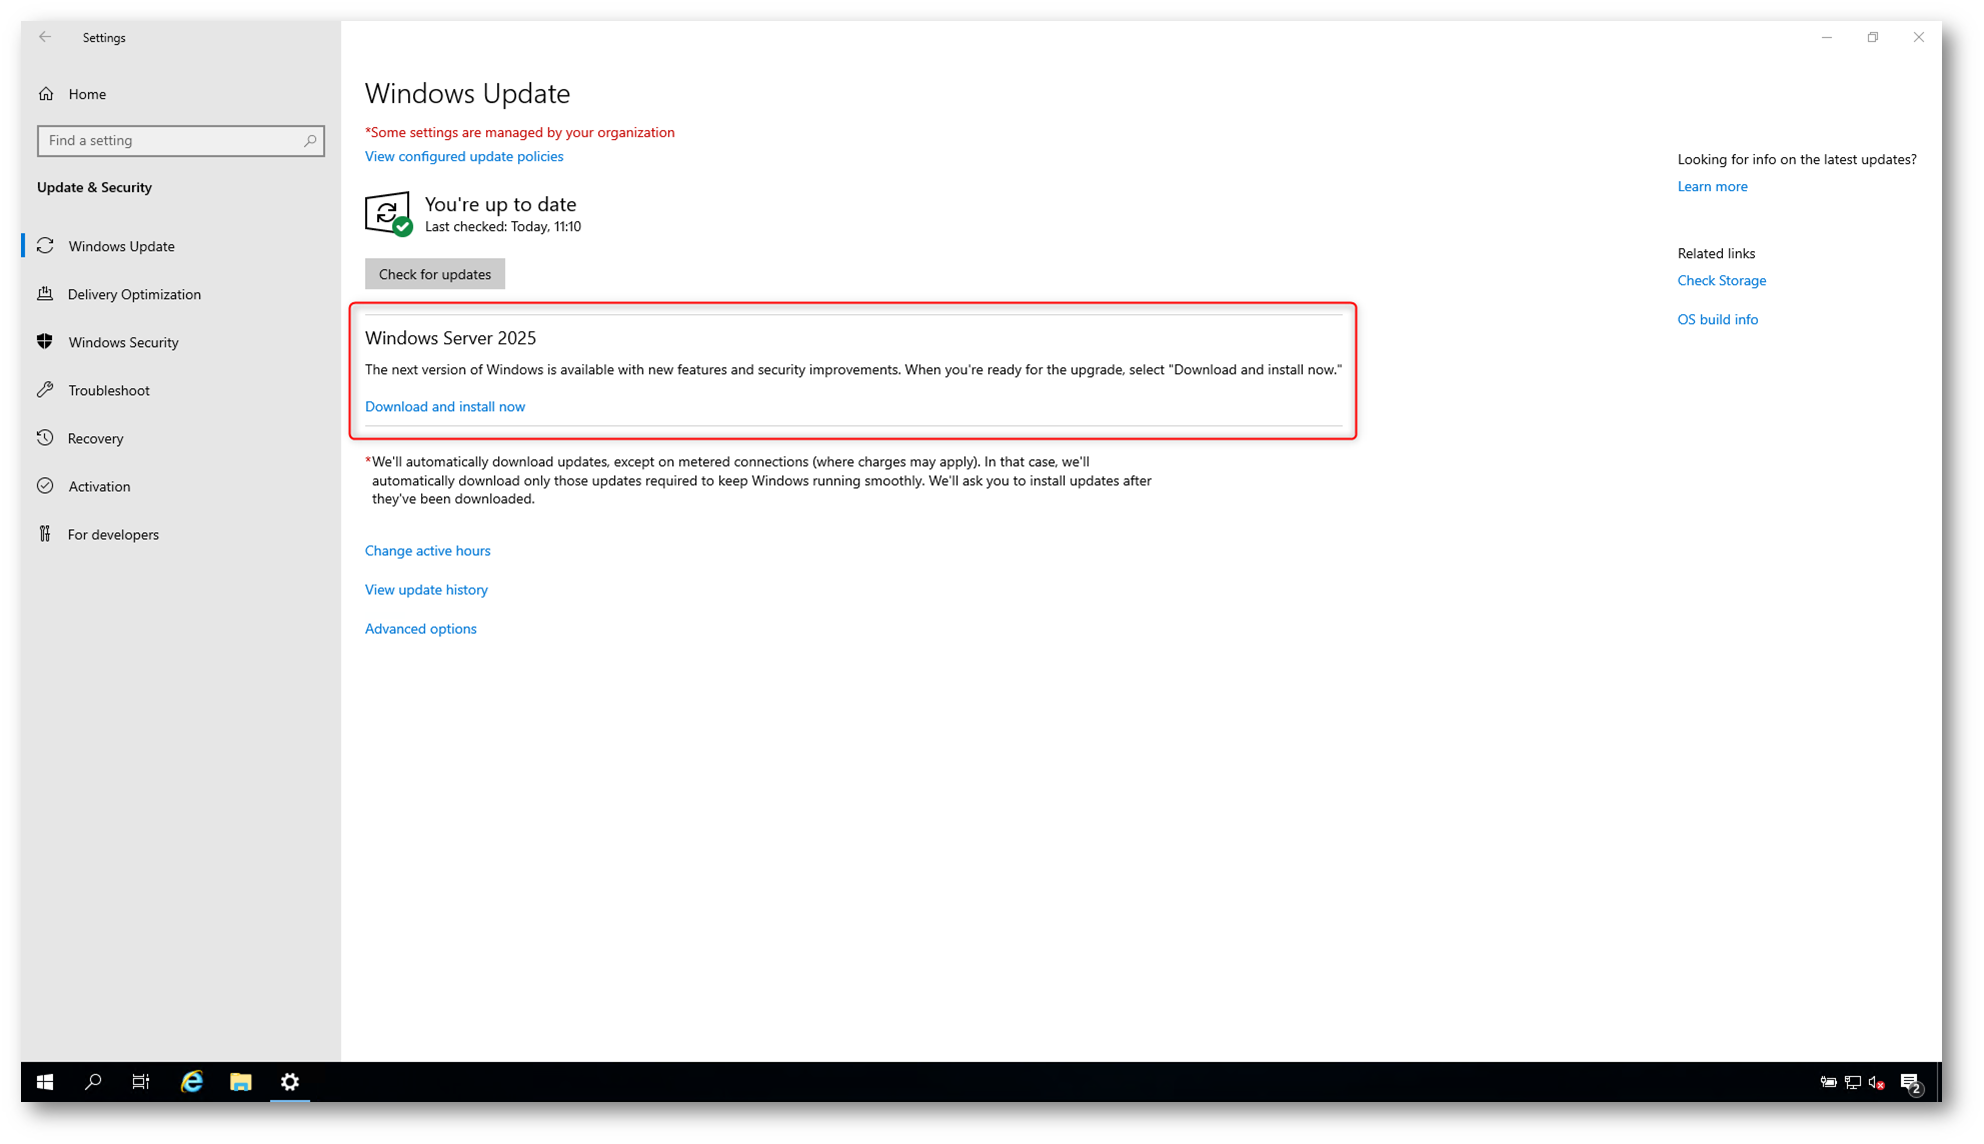Open the Action Center notifications icon

tap(1910, 1082)
